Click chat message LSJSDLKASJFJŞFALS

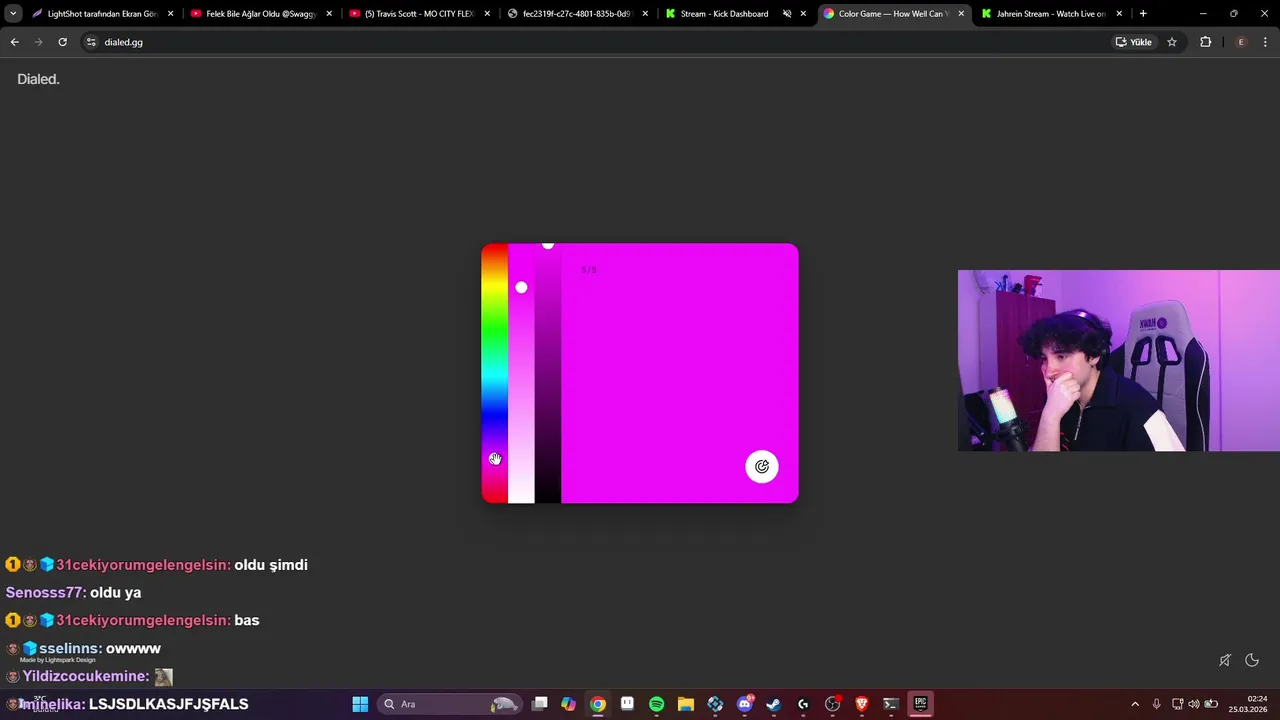tap(168, 704)
